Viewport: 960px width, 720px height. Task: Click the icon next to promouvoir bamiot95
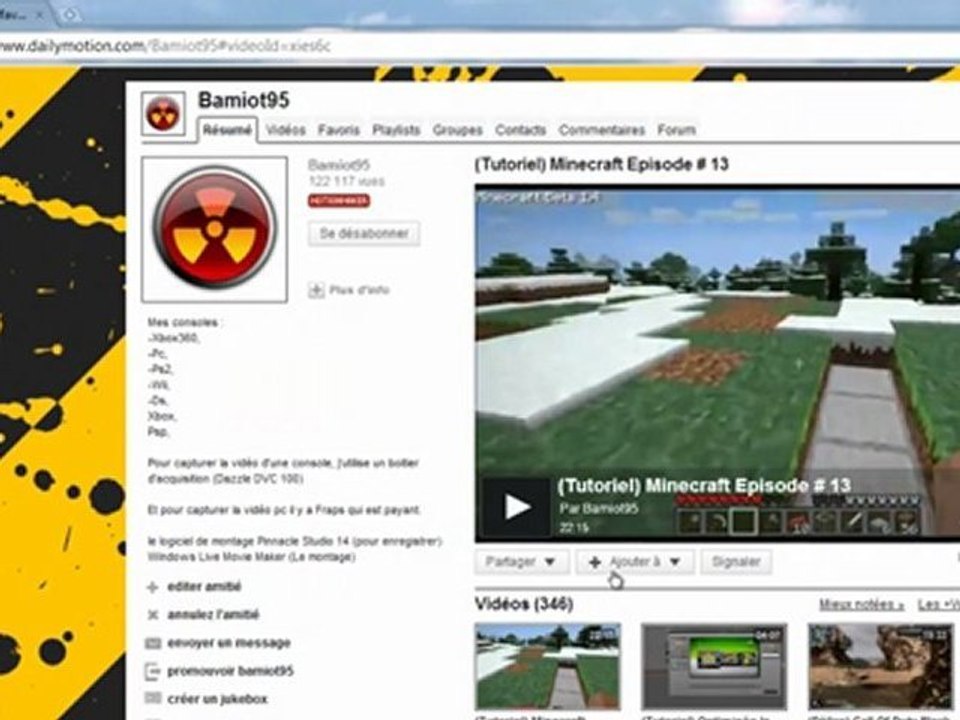(x=152, y=672)
